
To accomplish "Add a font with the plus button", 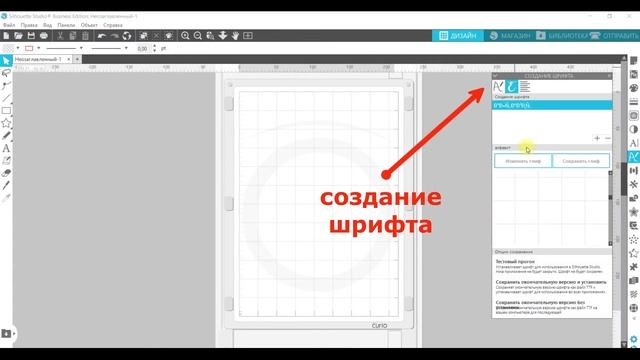I will click(597, 138).
